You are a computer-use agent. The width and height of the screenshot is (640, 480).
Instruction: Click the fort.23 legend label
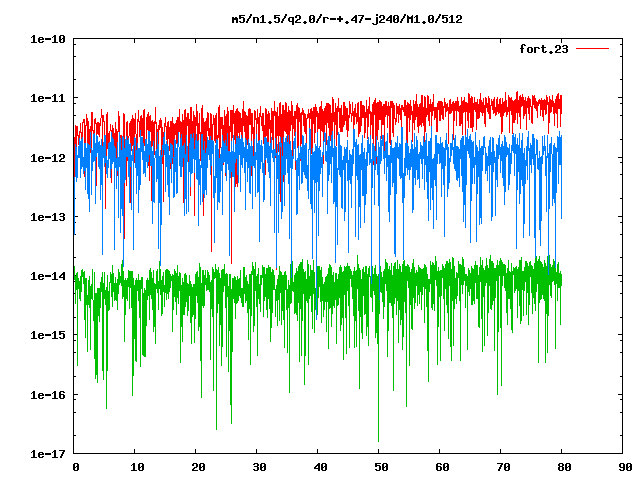pos(544,49)
